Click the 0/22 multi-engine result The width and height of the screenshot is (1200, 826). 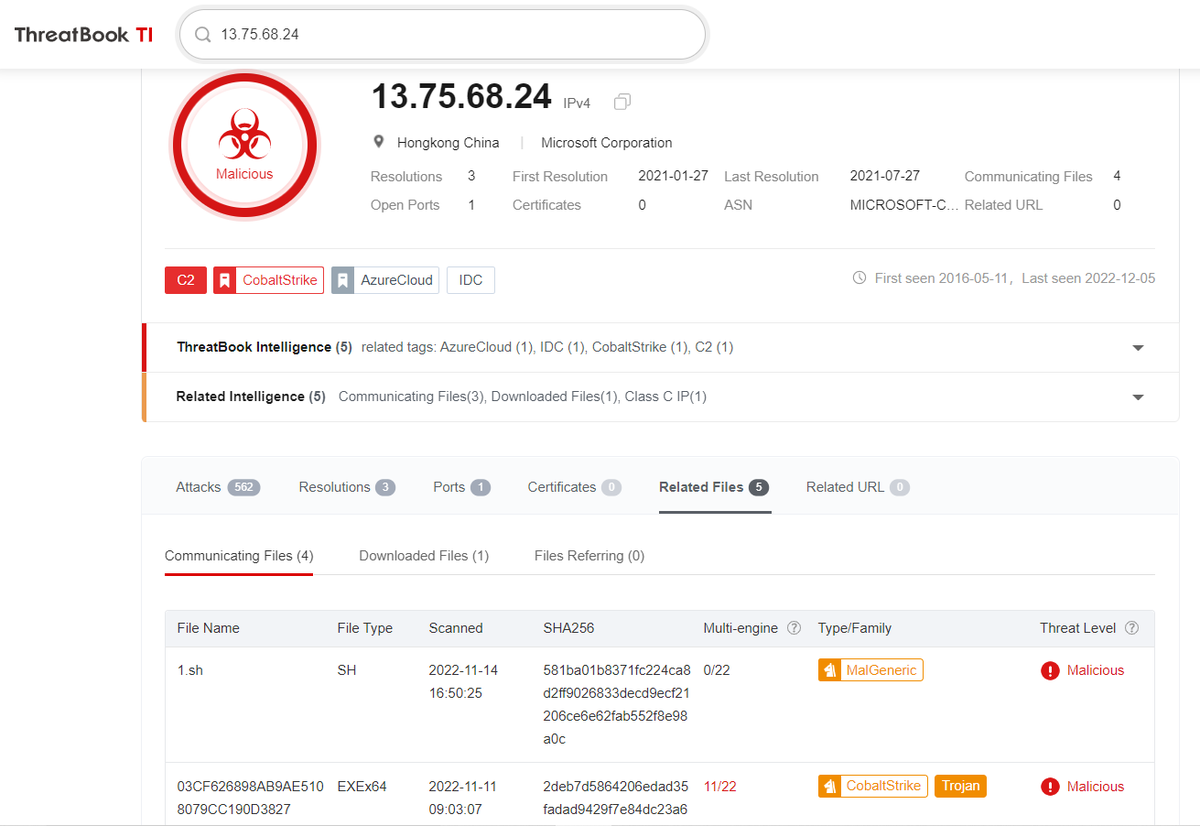[717, 670]
